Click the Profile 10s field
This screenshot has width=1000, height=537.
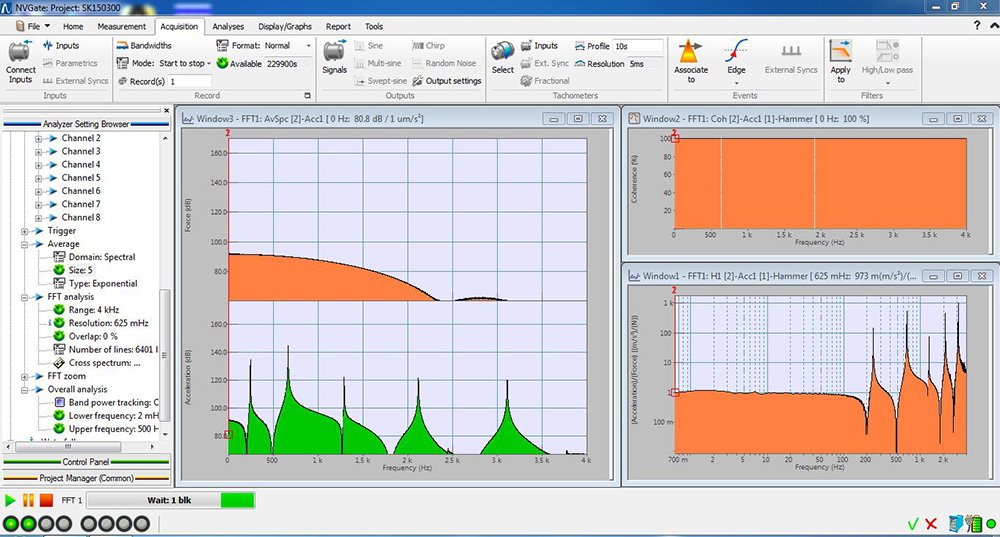(x=637, y=46)
